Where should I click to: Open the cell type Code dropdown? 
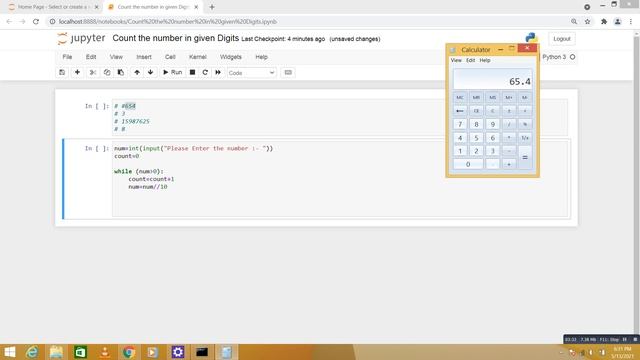click(251, 73)
